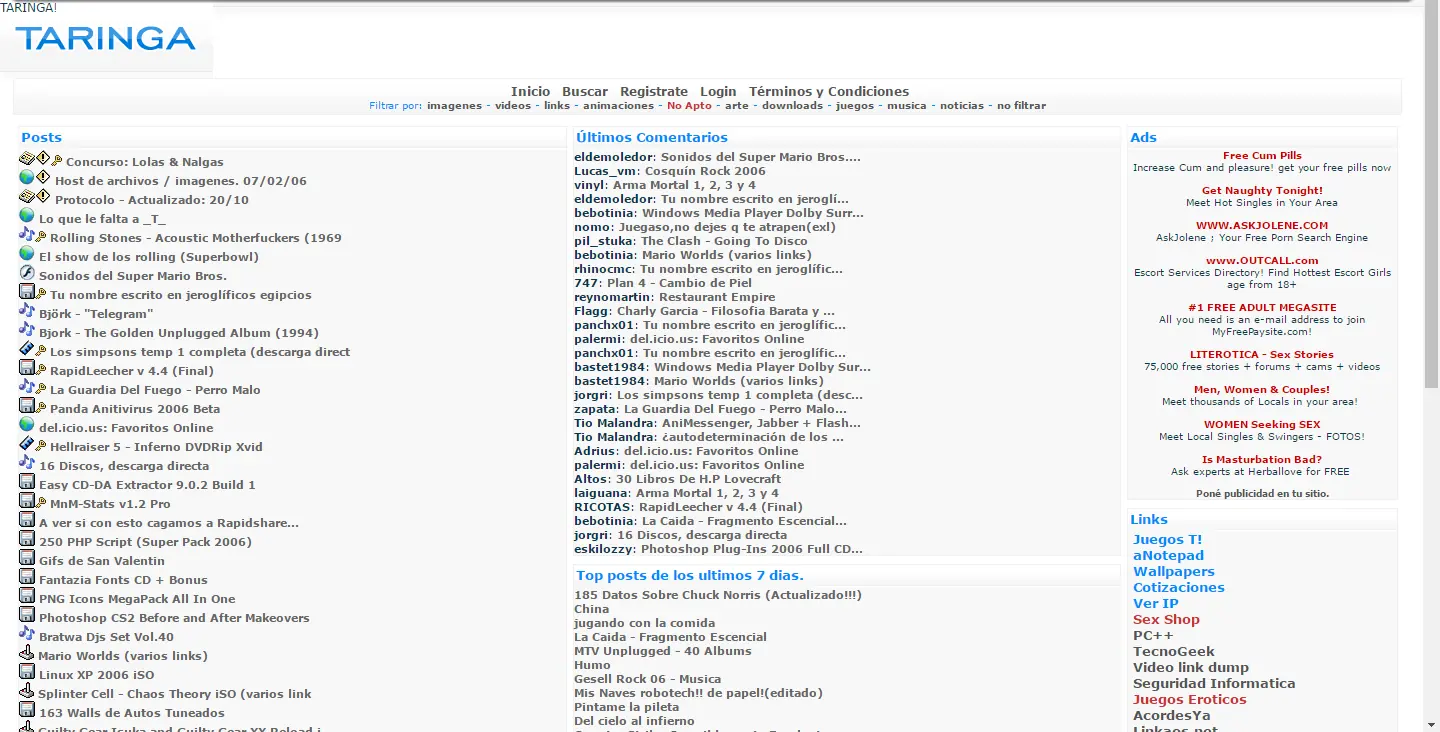Click the globe icon beside 'Lo que le falta a _T_'

(x=27, y=216)
